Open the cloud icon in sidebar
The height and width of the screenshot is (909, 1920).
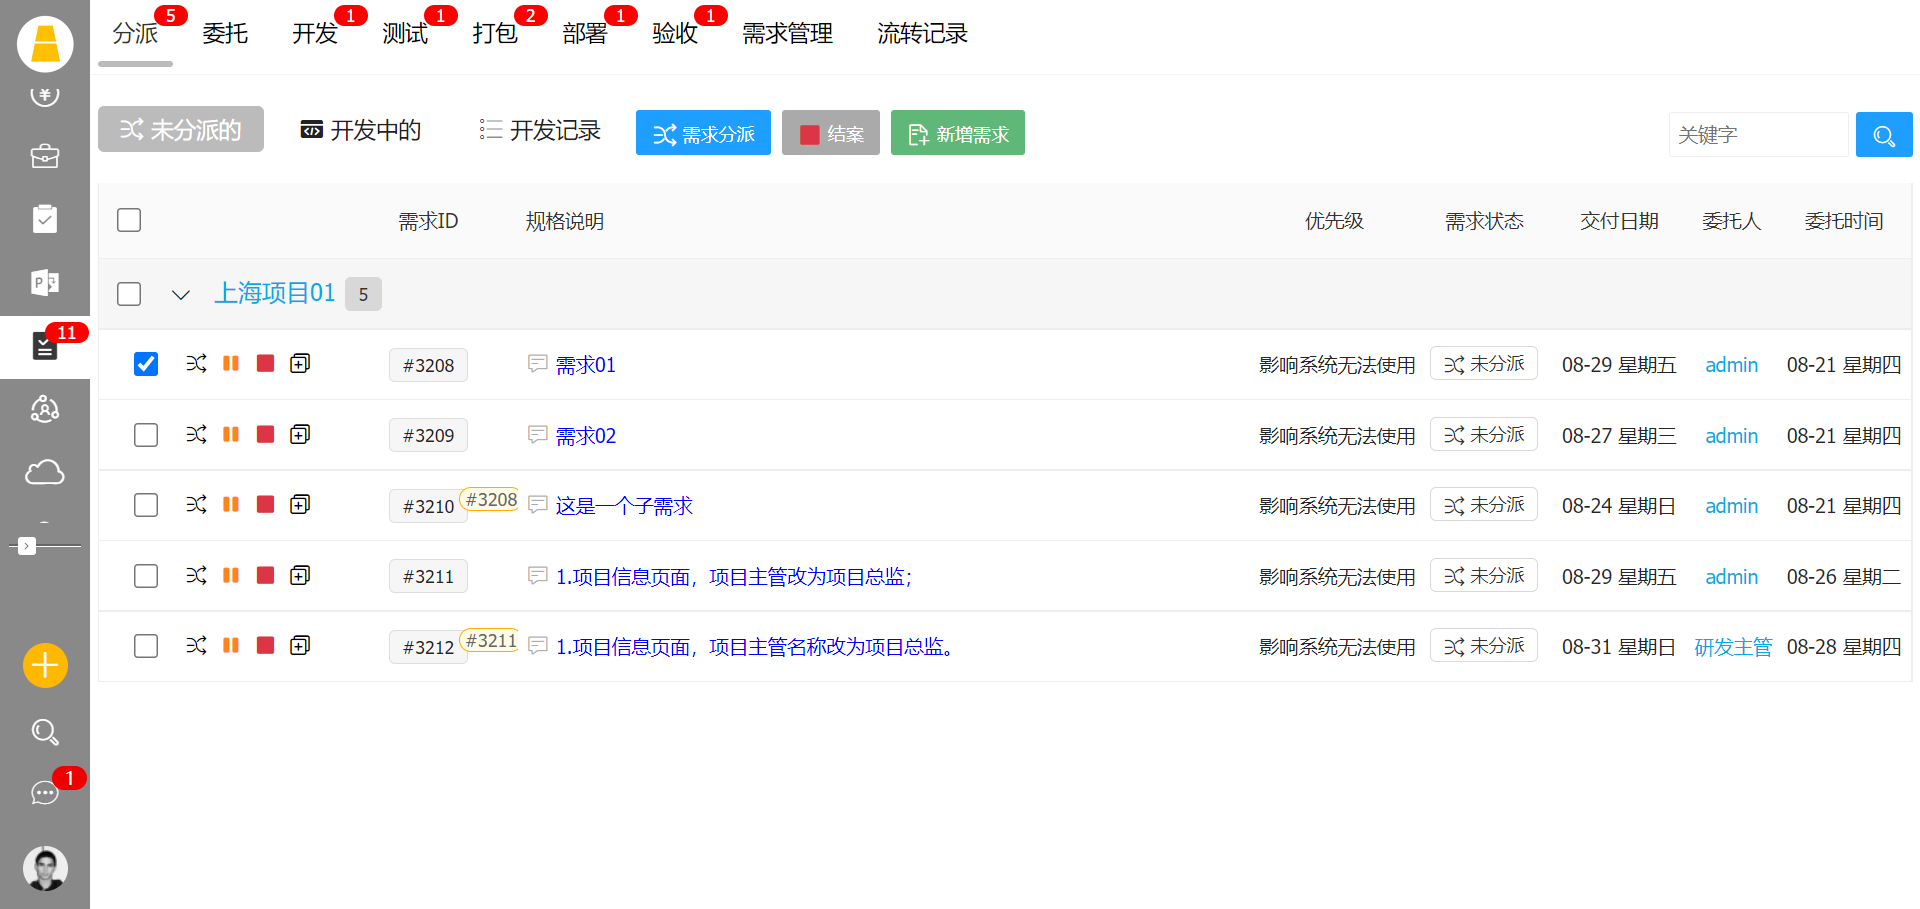45,472
